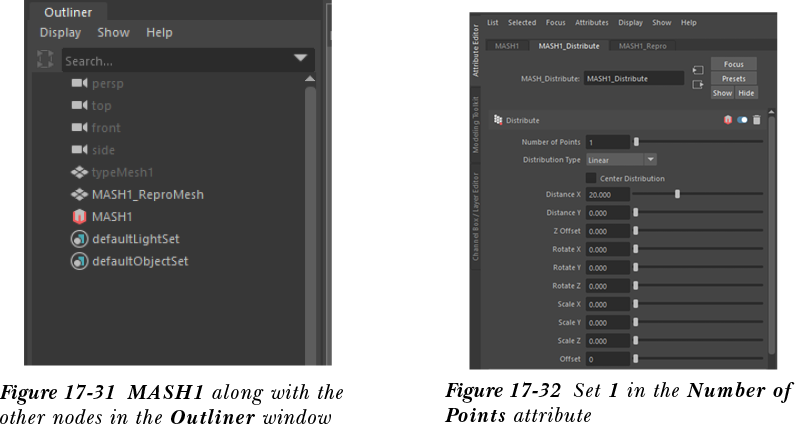The width and height of the screenshot is (797, 432).
Task: Enable the Center Distribution checkbox
Action: tap(591, 178)
